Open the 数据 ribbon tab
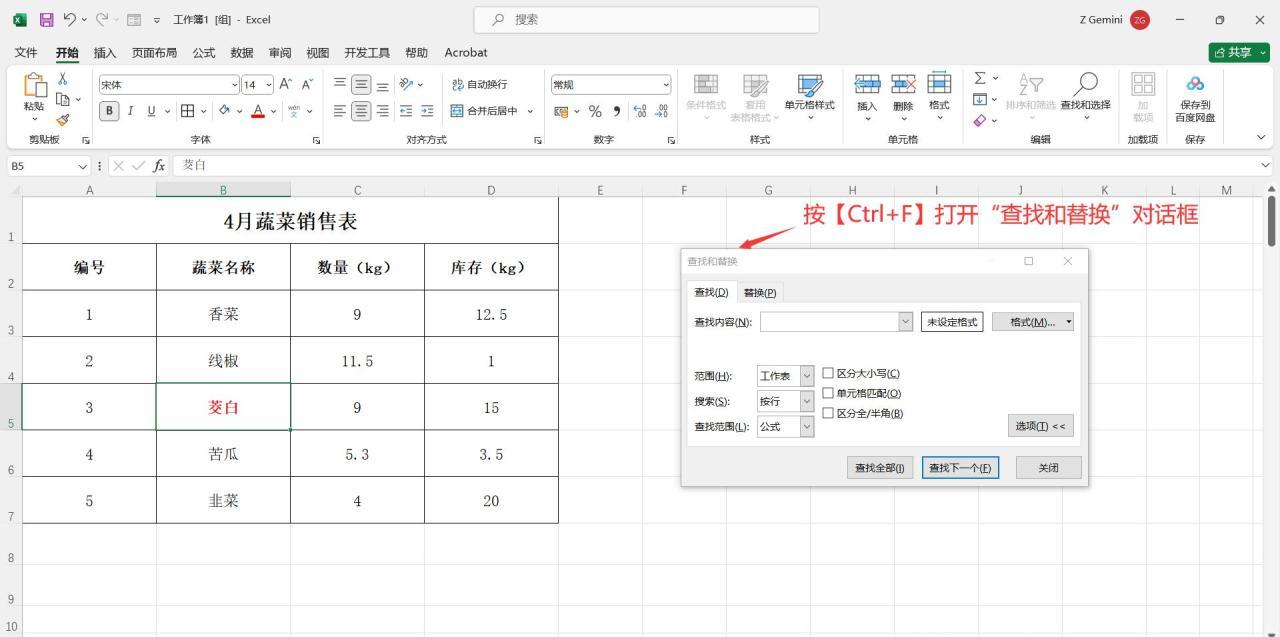Screen dimensions: 1280x637 pos(242,53)
